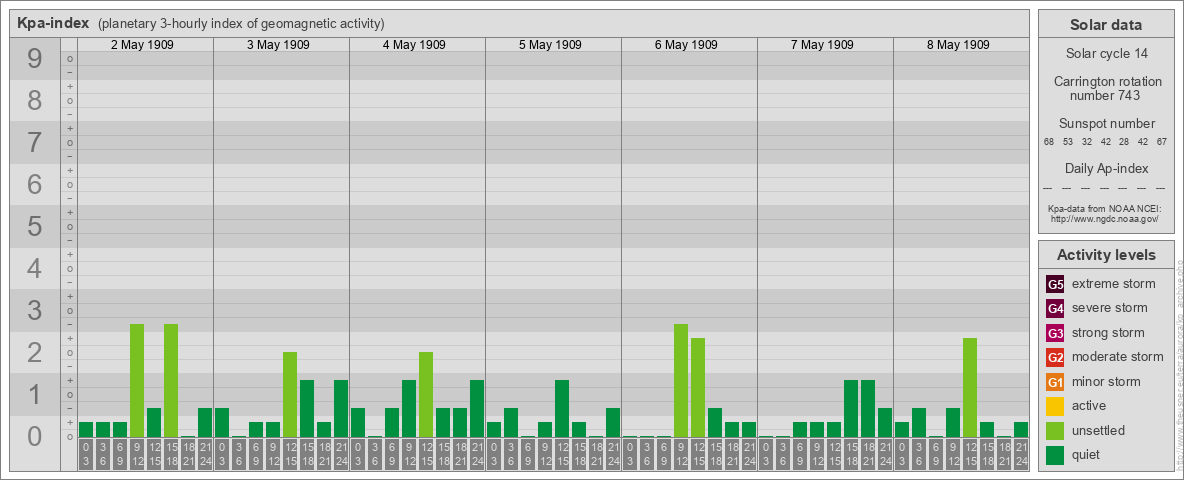
Task: Open the www.ngdc.noaa.gov link
Action: pos(1104,218)
